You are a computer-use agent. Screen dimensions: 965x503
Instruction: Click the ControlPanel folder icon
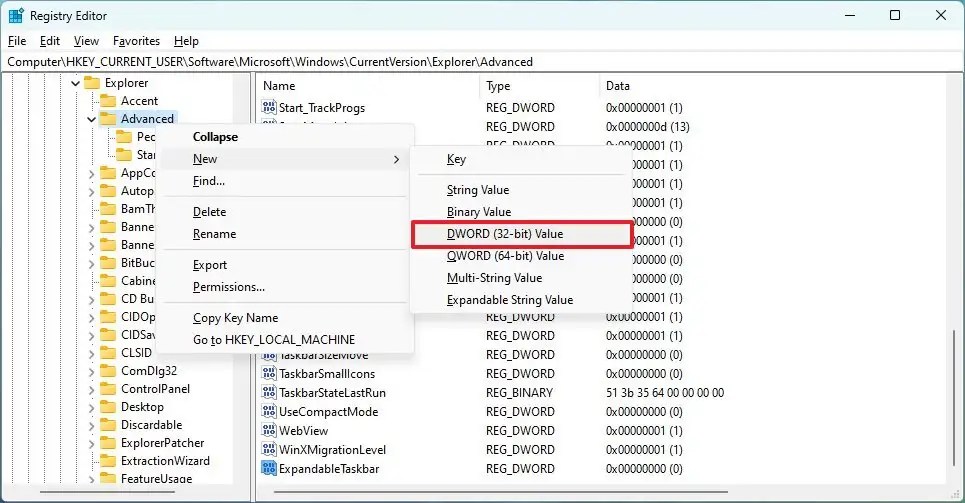click(x=108, y=388)
